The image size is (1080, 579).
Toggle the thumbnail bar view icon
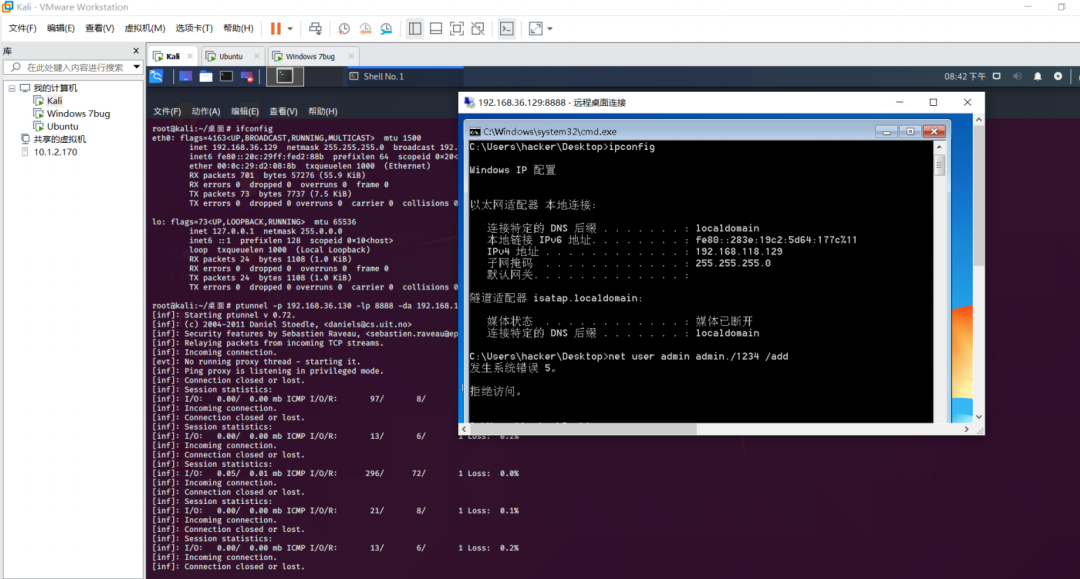click(436, 28)
